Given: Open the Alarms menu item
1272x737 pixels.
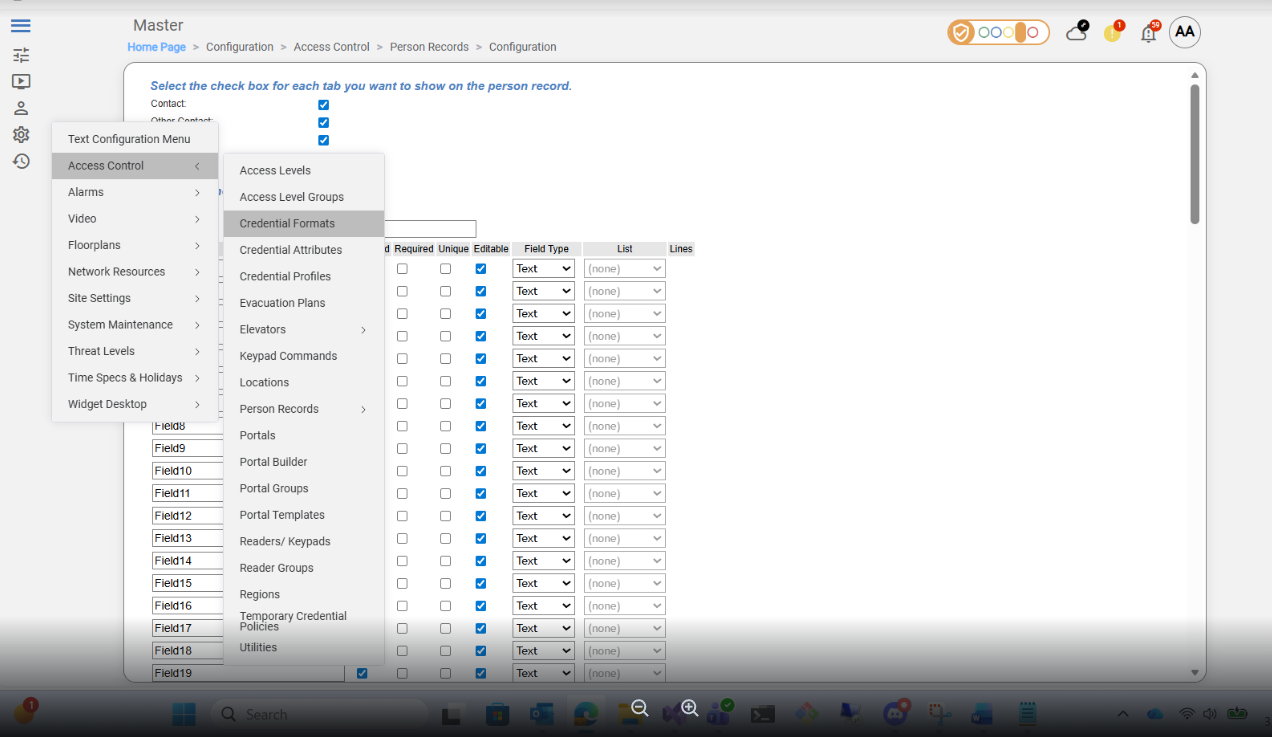Looking at the screenshot, I should tap(134, 192).
